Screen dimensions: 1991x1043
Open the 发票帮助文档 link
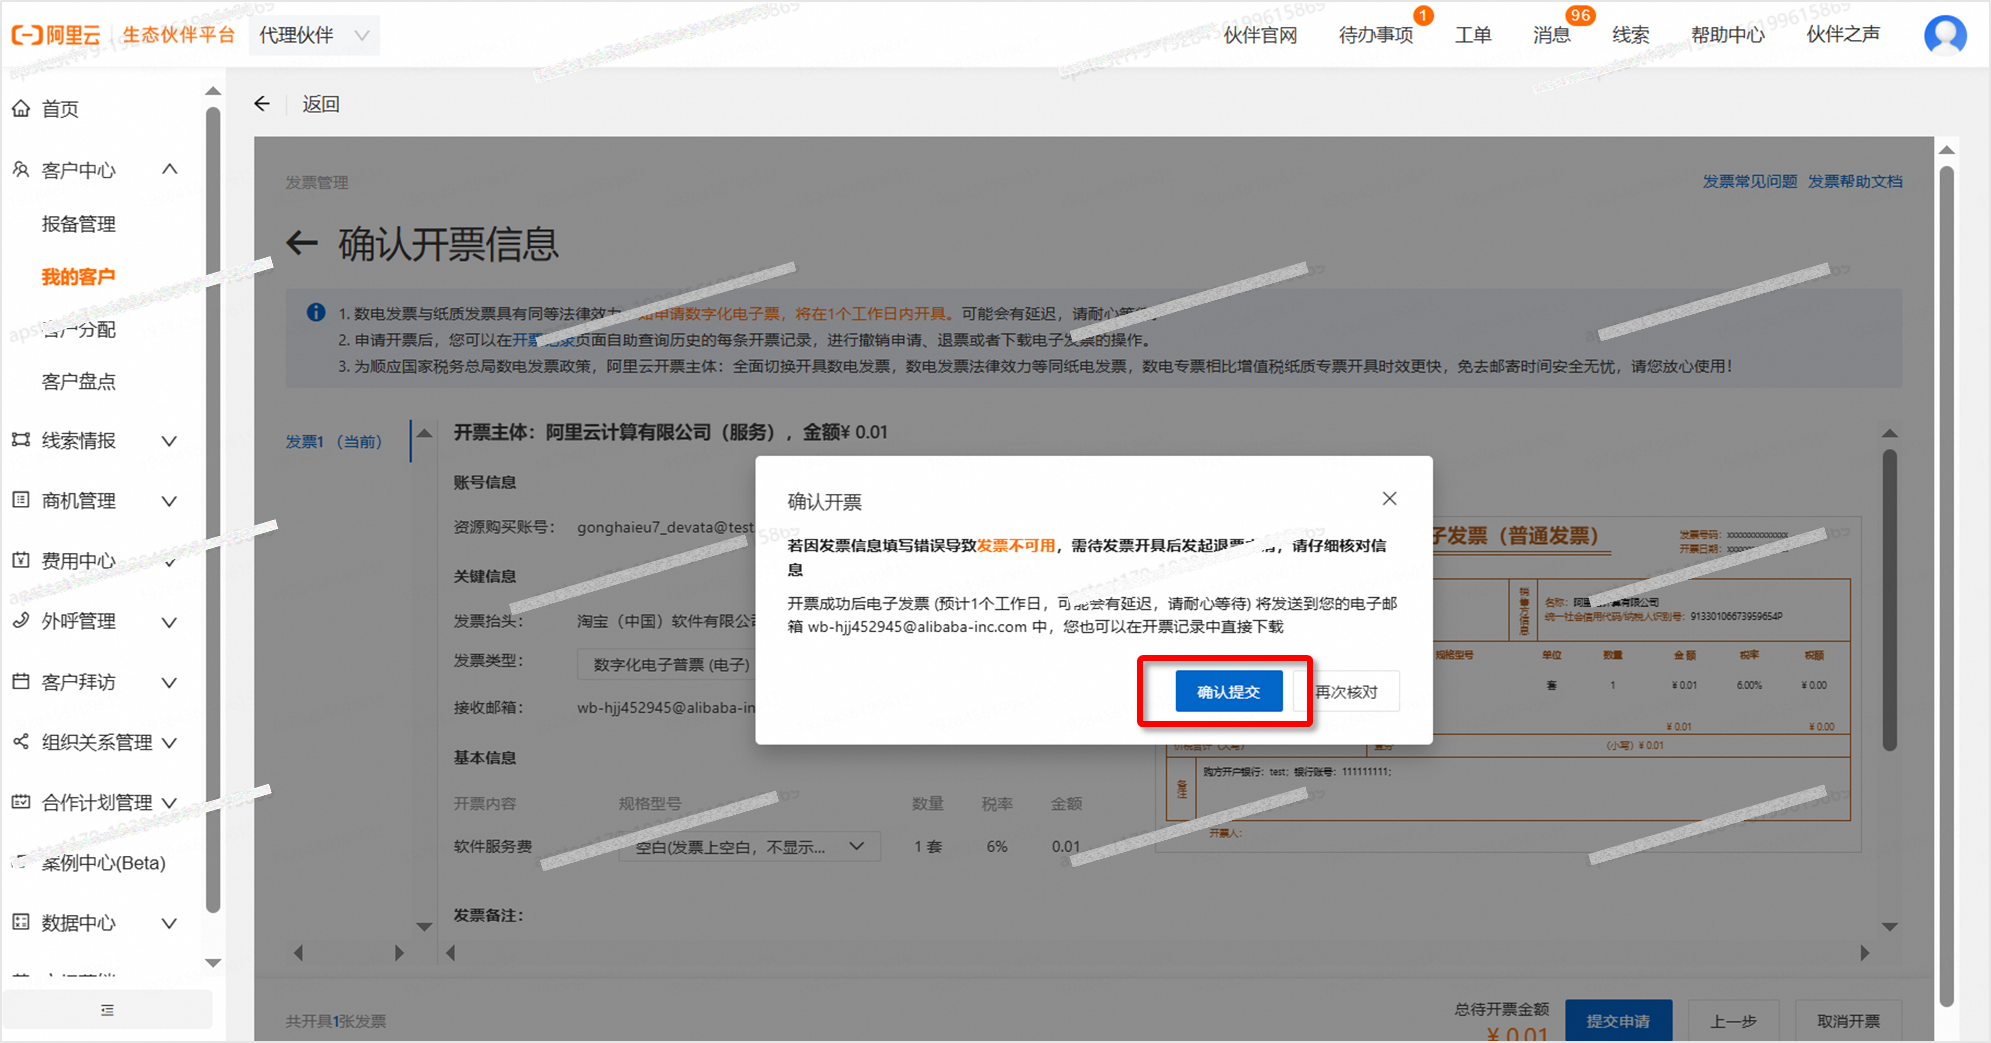tap(1855, 181)
